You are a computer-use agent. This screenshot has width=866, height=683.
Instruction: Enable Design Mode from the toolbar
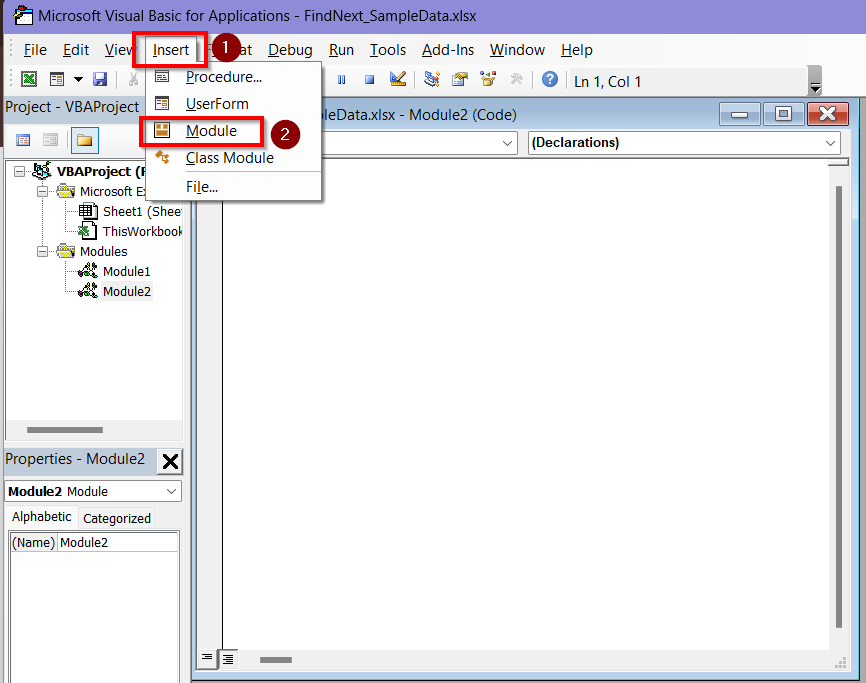tap(397, 81)
